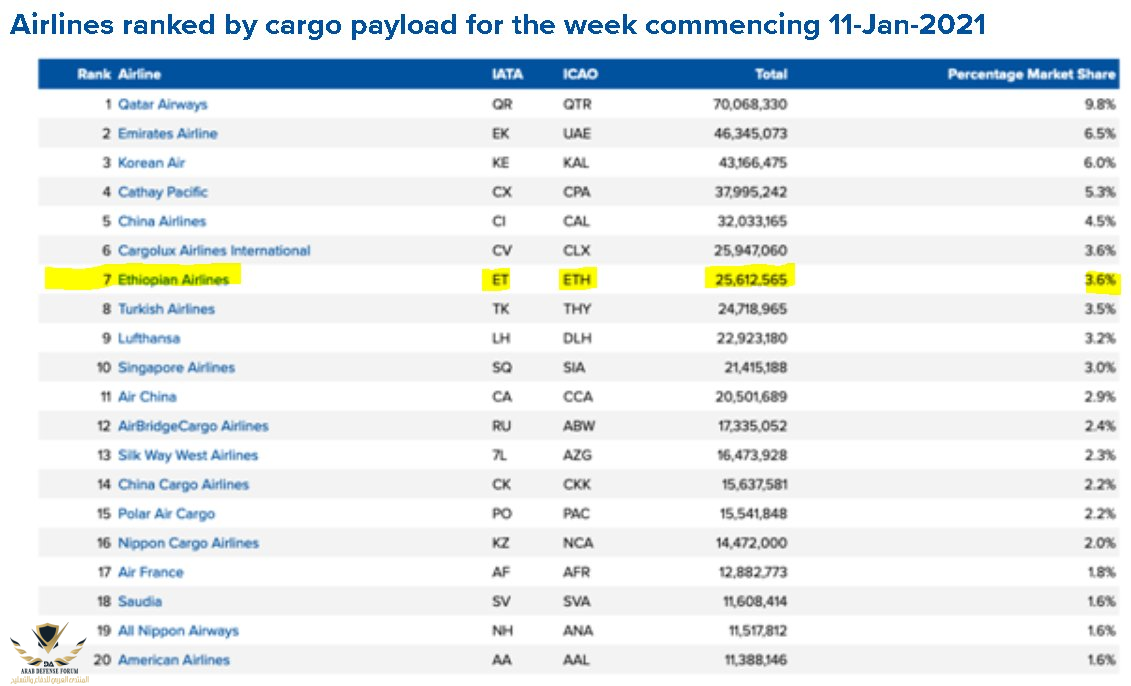The image size is (1131, 686).
Task: Click the Turkish Airlines link
Action: 166,309
